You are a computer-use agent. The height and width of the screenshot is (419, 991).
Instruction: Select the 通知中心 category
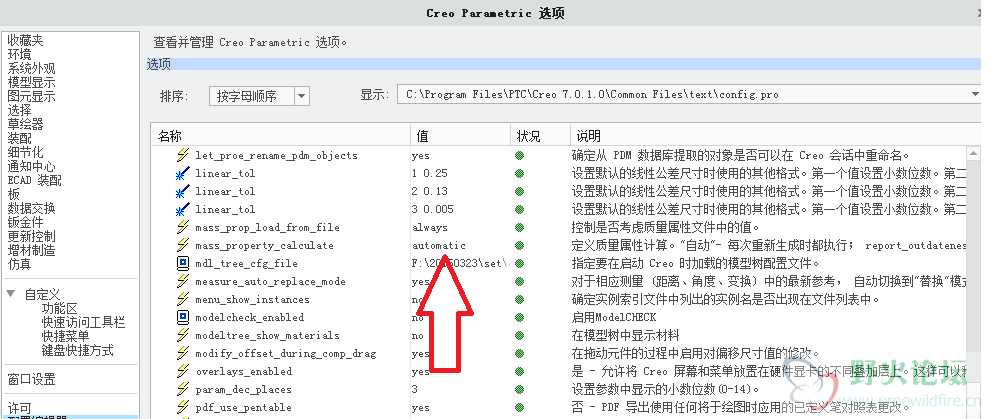point(31,166)
